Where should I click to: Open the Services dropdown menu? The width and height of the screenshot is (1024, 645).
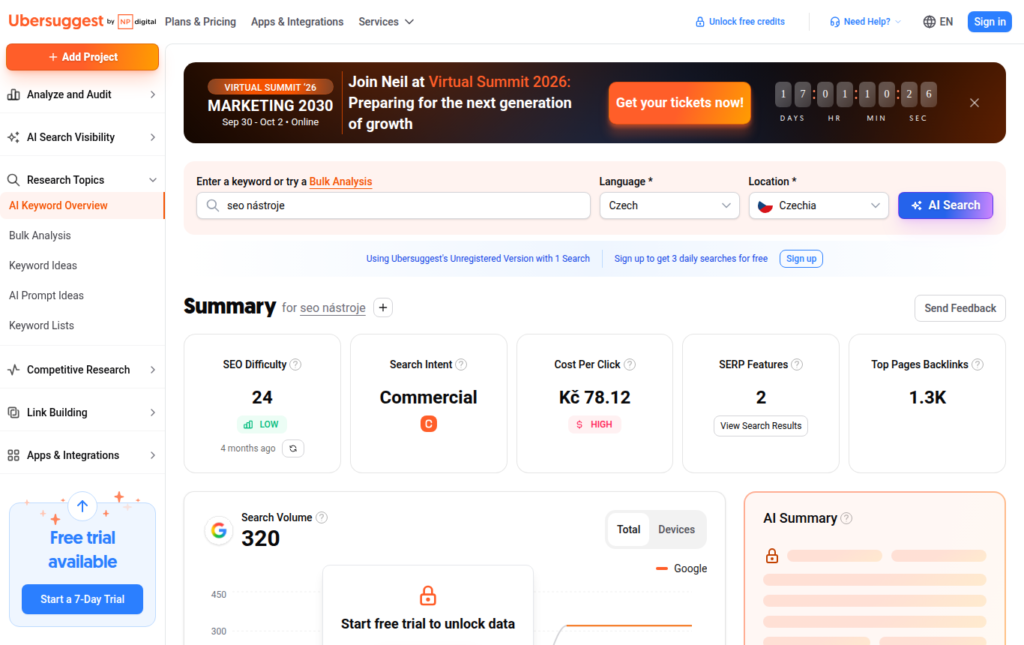coord(386,22)
